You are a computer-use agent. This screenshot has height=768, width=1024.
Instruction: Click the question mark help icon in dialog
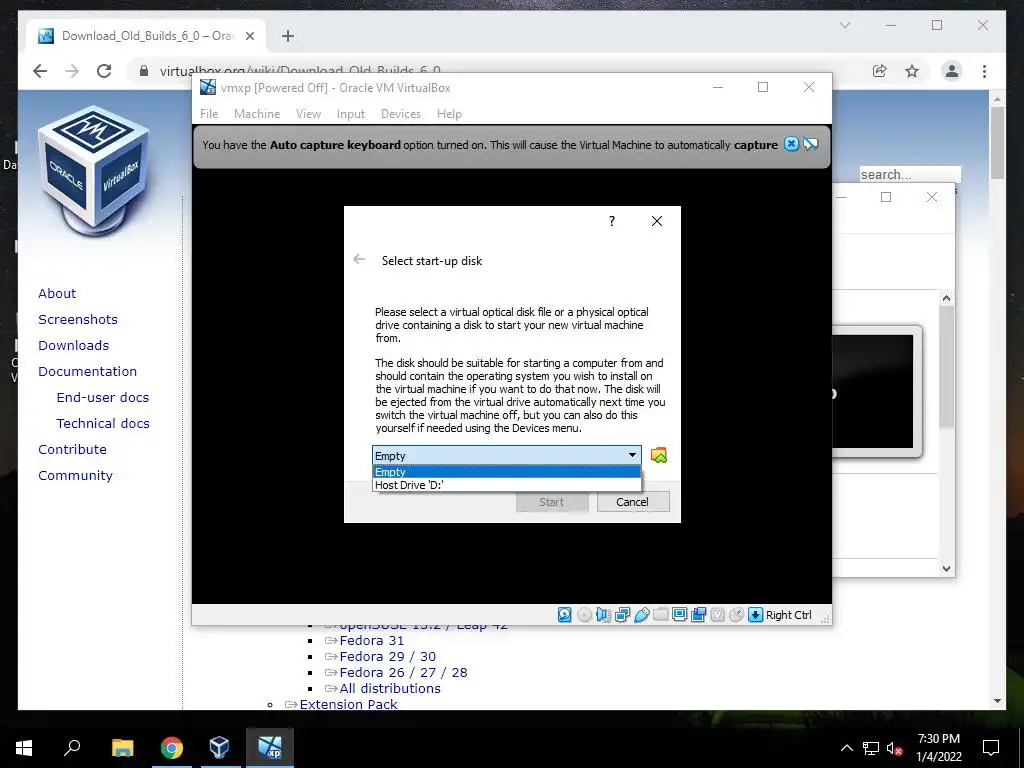[612, 221]
